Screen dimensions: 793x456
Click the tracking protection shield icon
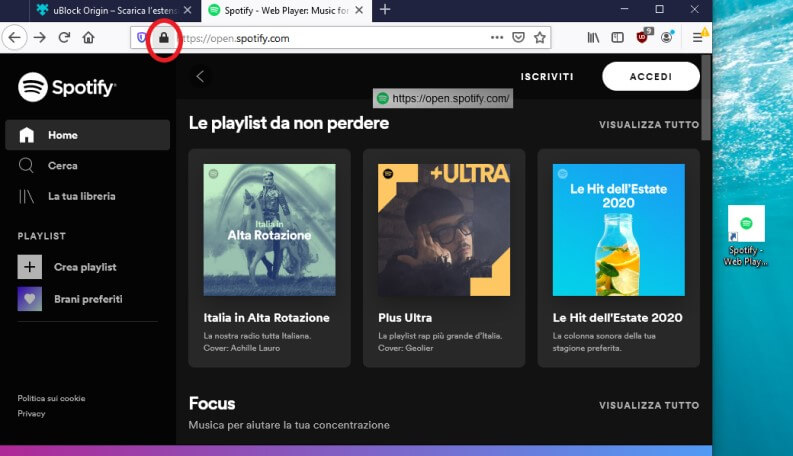coord(142,37)
